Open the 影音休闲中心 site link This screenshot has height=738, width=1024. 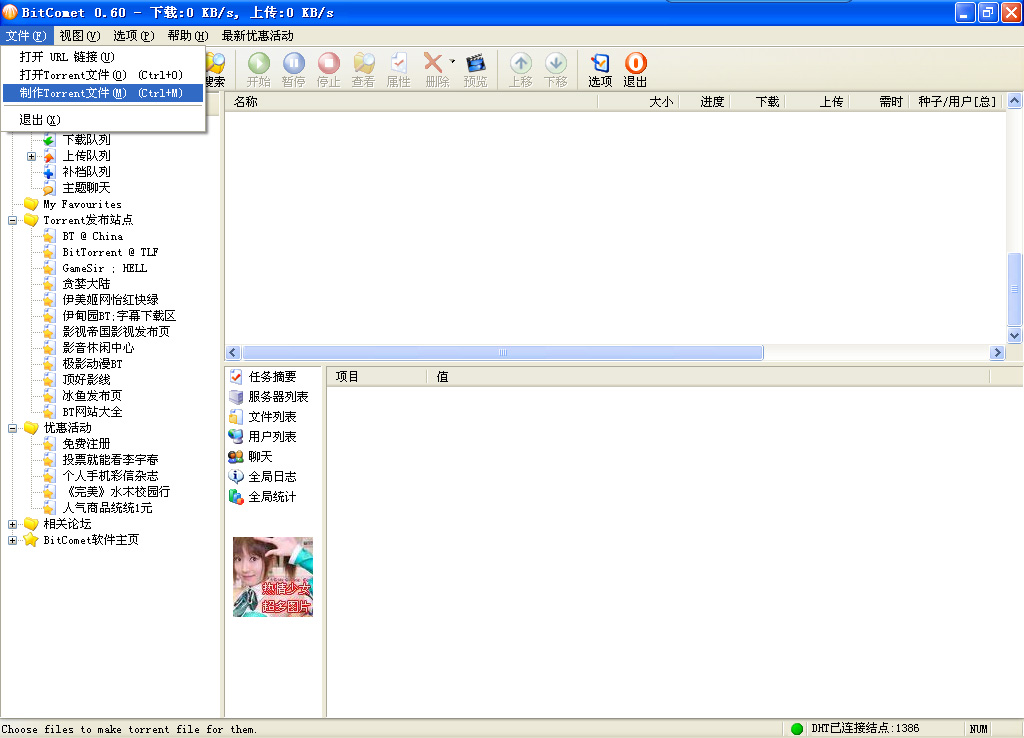coord(98,348)
